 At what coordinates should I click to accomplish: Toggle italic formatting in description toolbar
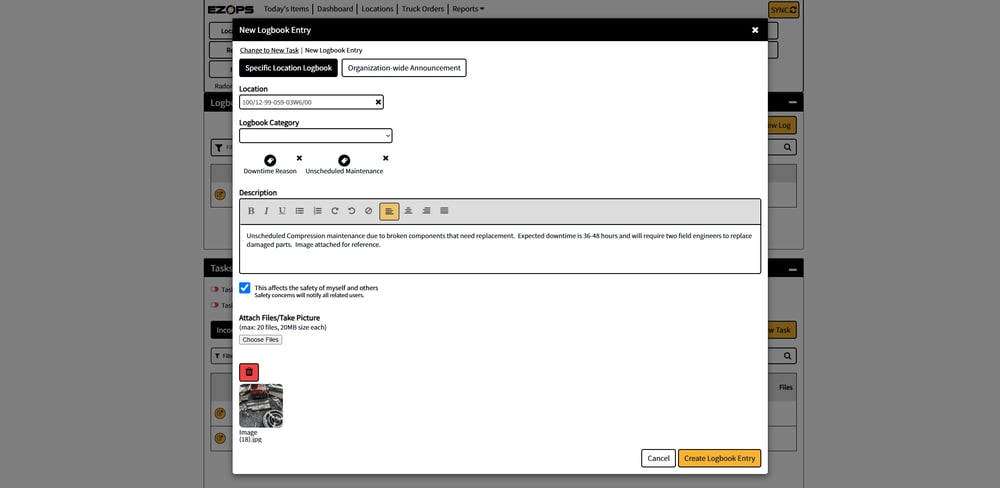click(x=267, y=211)
